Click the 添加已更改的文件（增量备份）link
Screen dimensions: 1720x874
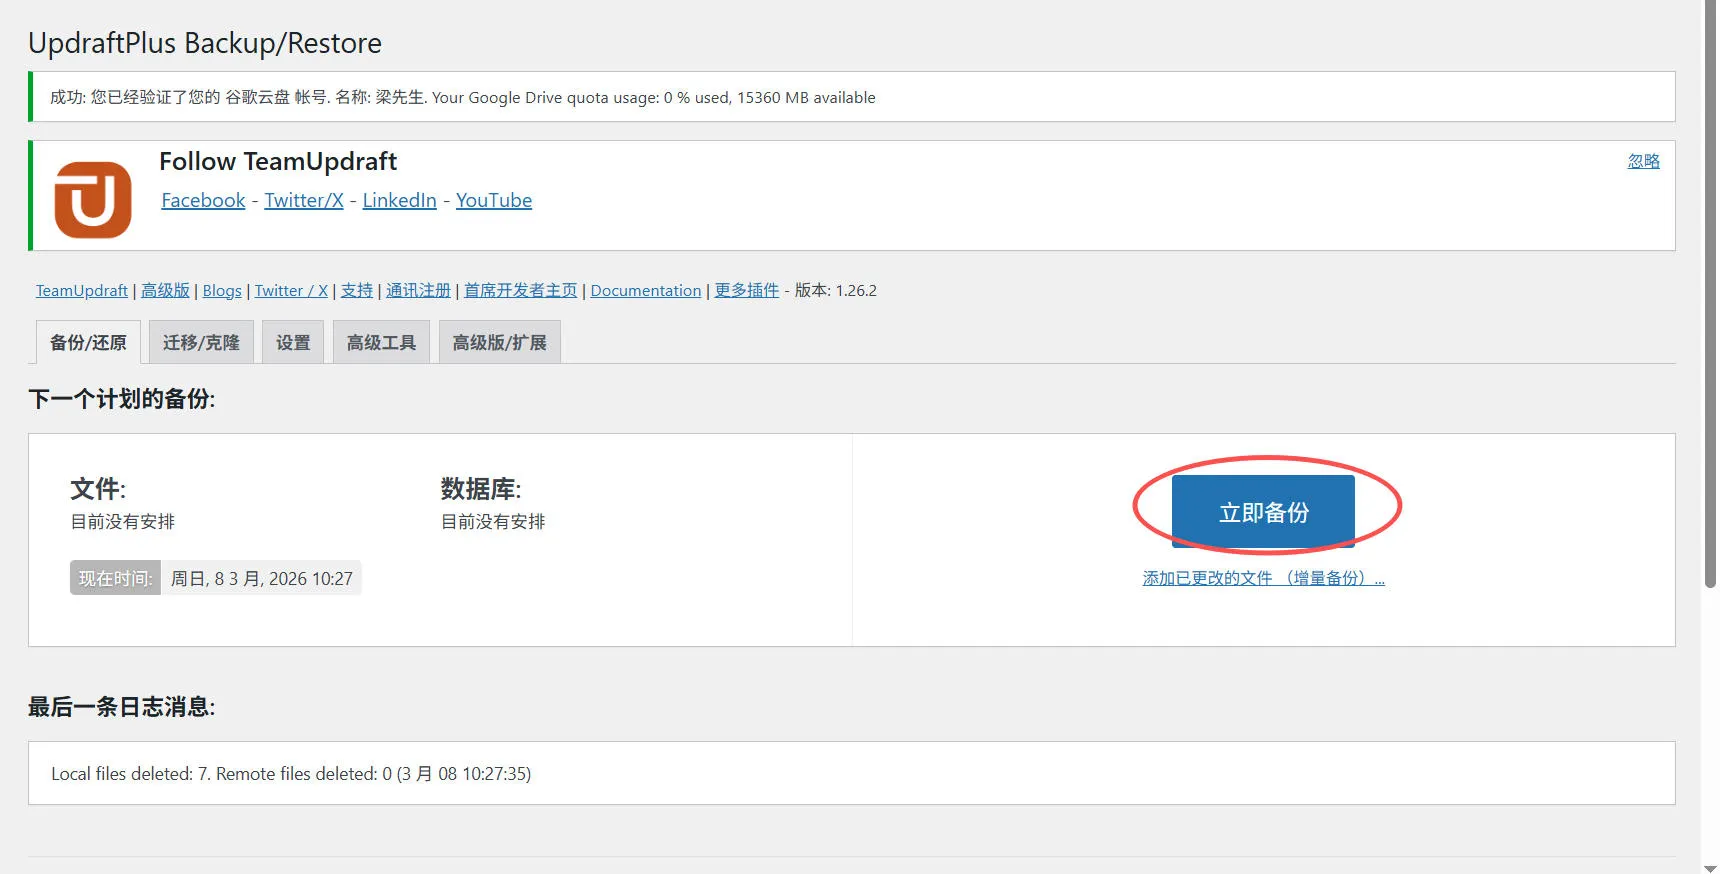pos(1262,578)
